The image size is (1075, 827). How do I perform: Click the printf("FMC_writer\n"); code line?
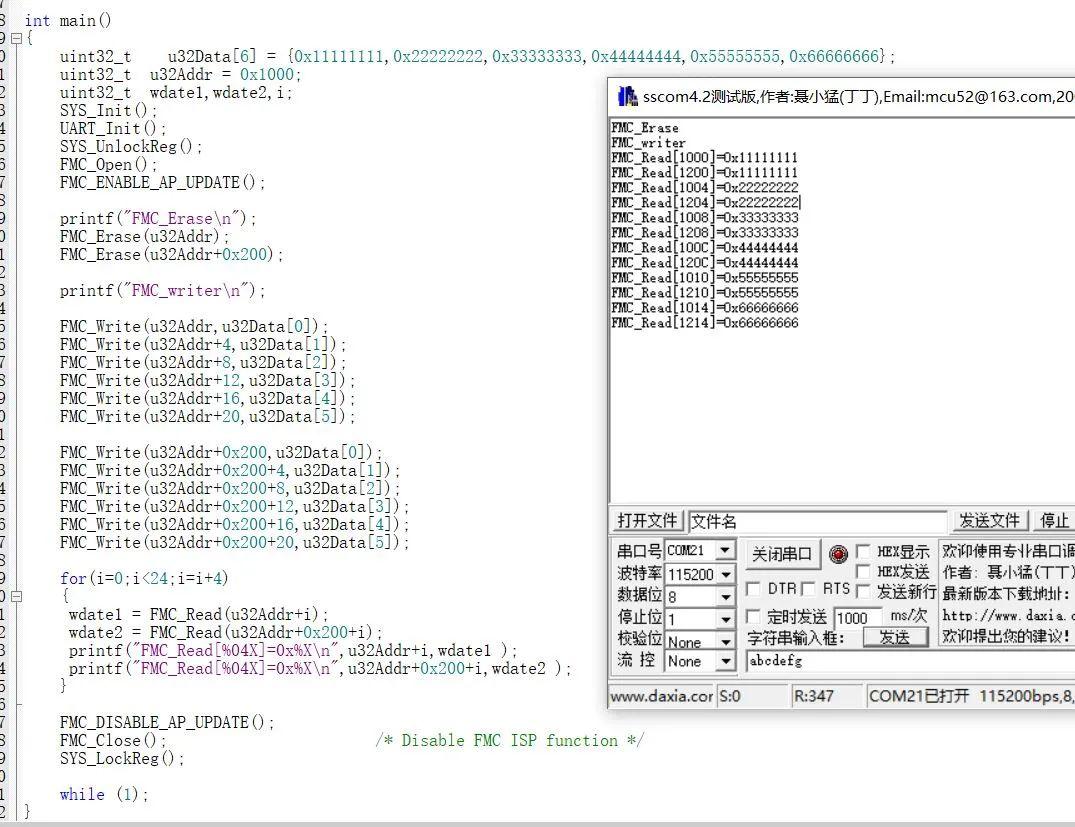tap(162, 291)
